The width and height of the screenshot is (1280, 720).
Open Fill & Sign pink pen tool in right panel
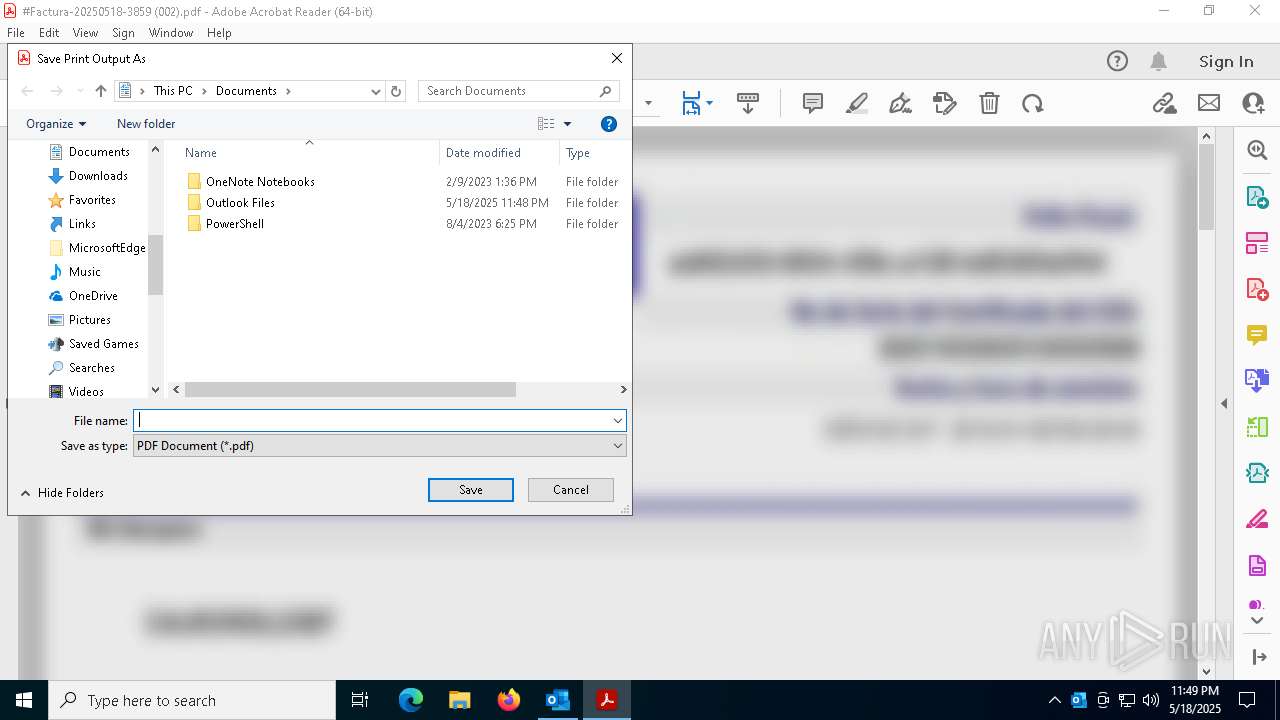(x=1257, y=519)
